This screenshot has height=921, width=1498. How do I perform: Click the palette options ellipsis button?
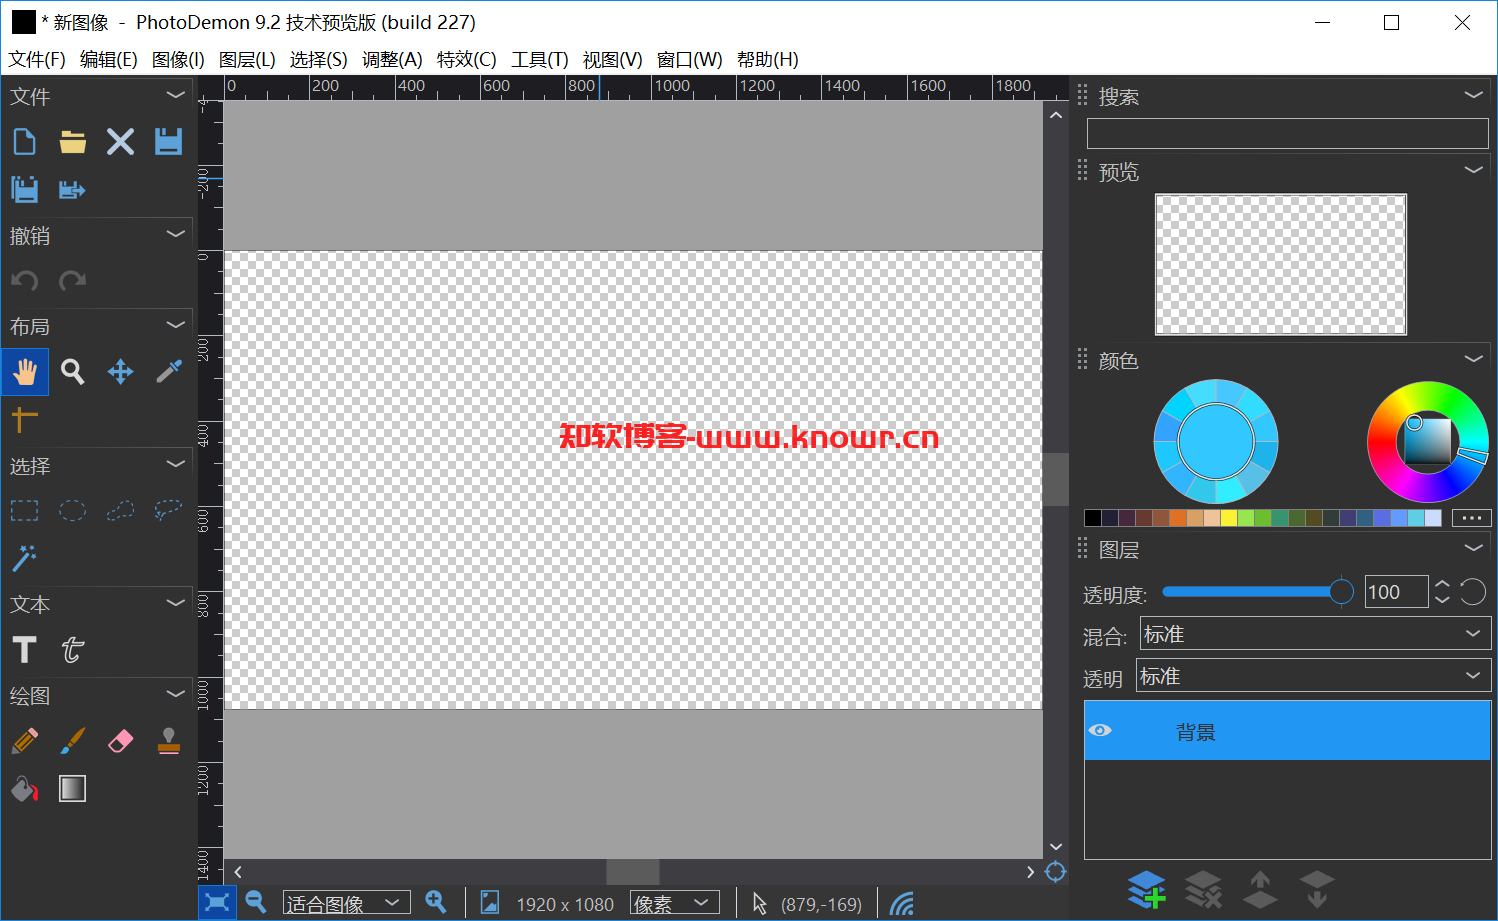[x=1471, y=518]
